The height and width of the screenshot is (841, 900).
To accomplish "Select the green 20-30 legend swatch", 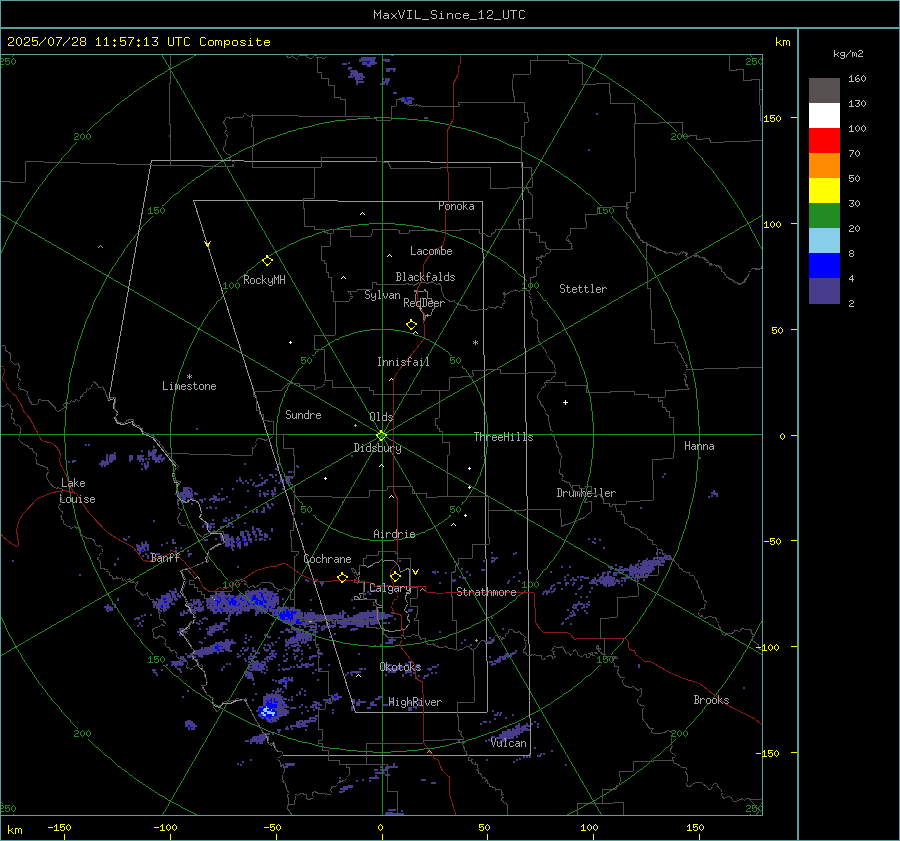I will pyautogui.click(x=824, y=216).
